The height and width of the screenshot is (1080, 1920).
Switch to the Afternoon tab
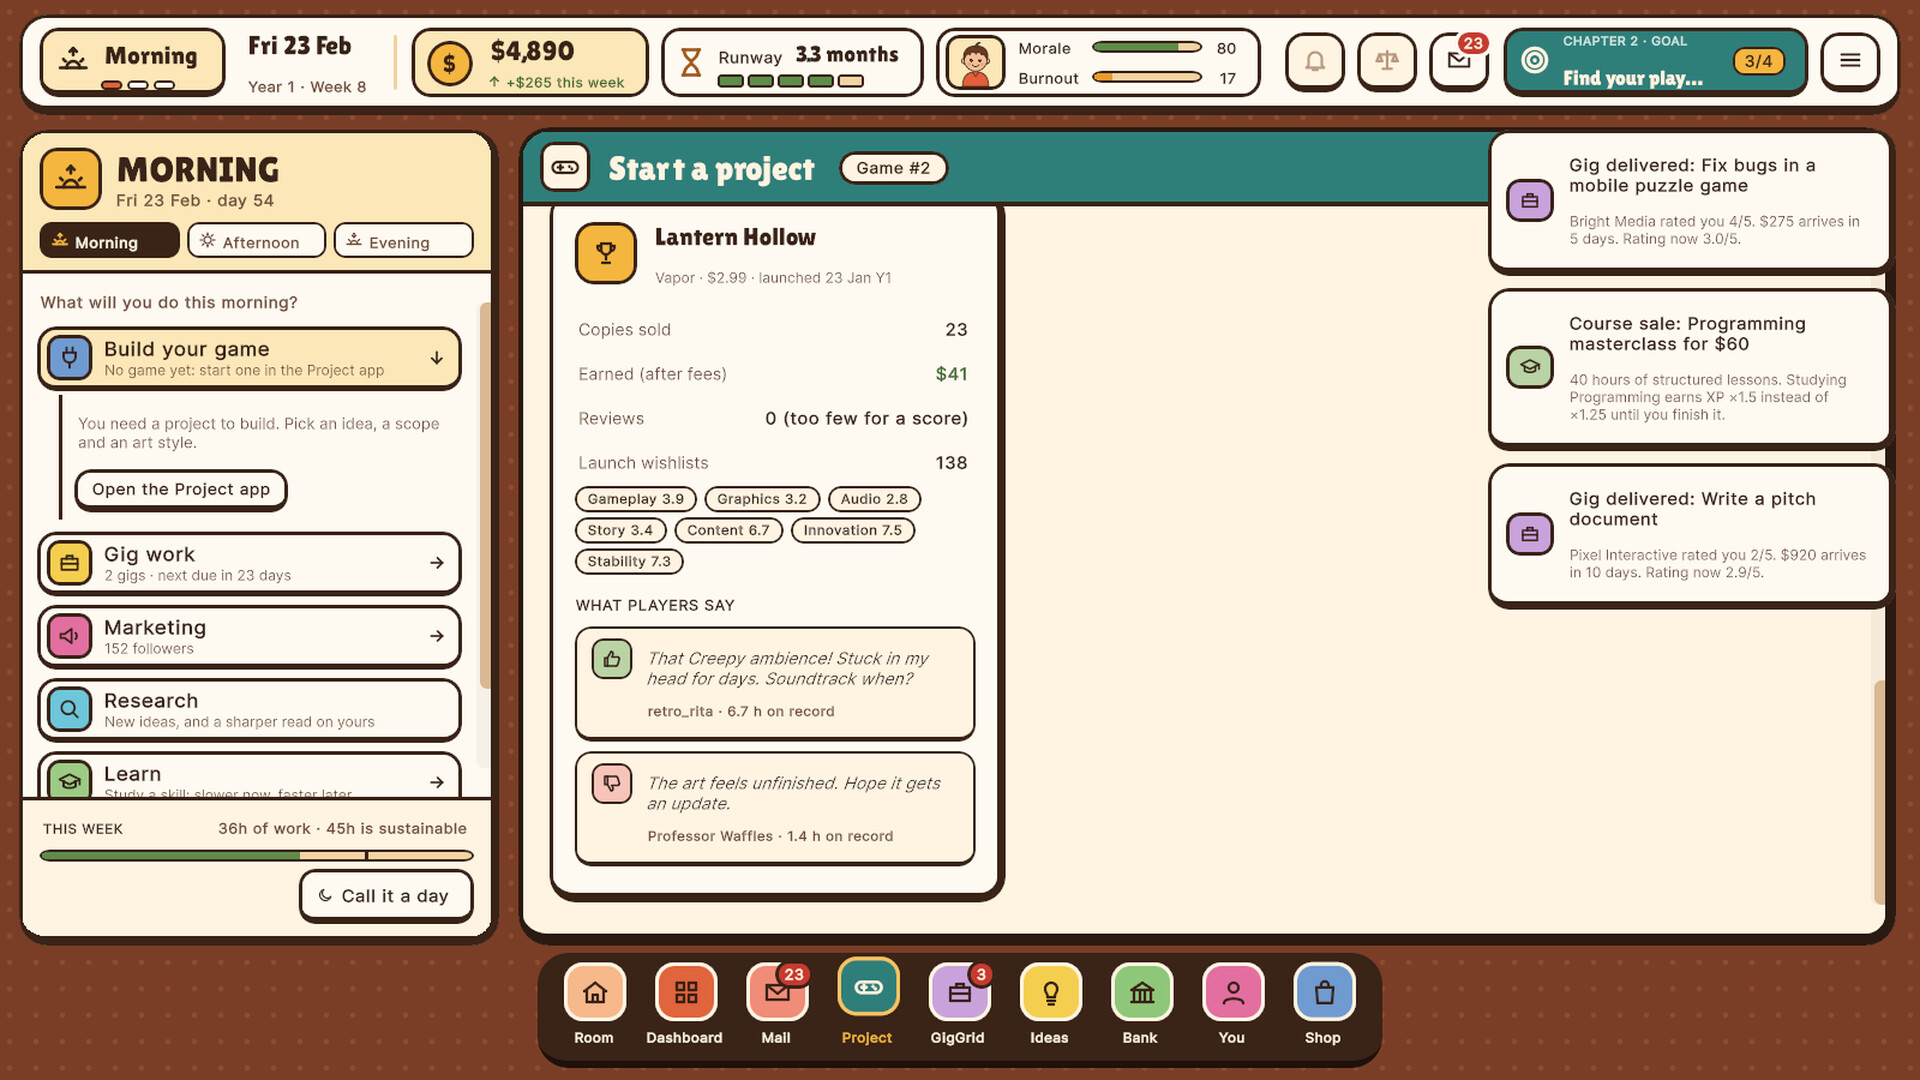click(257, 241)
